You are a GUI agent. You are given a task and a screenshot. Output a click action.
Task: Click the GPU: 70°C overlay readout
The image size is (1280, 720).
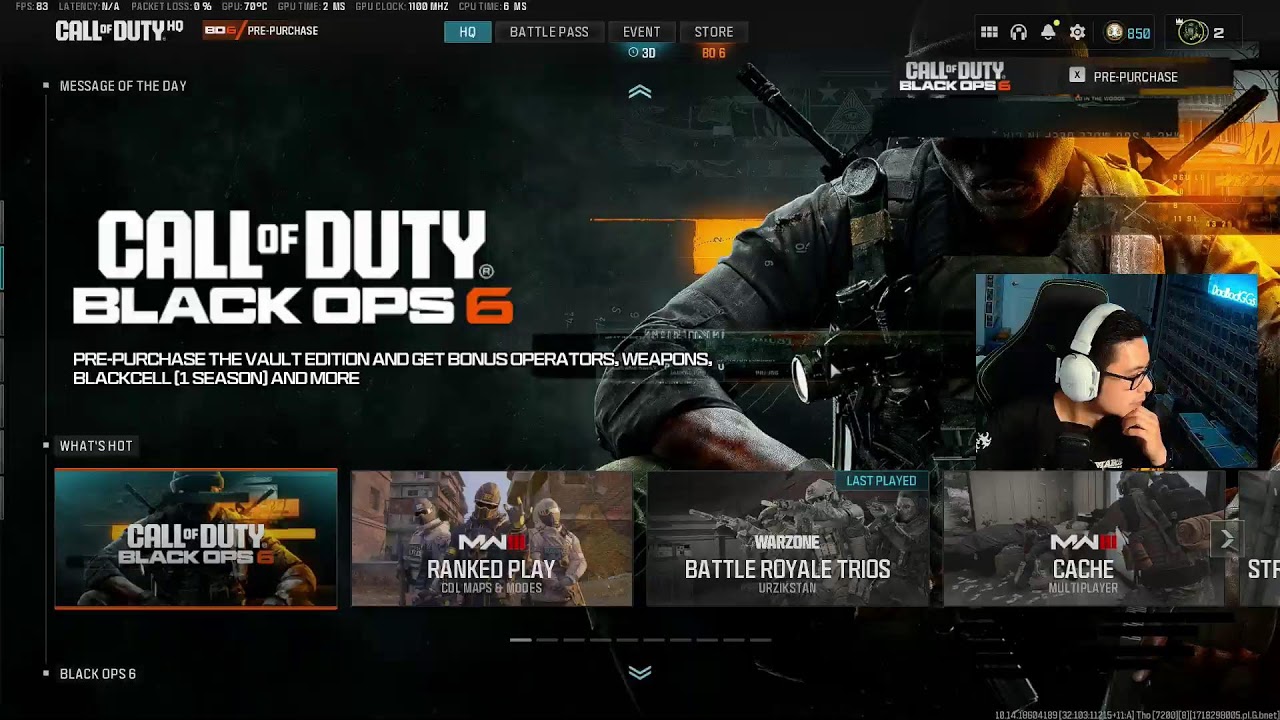(x=244, y=7)
